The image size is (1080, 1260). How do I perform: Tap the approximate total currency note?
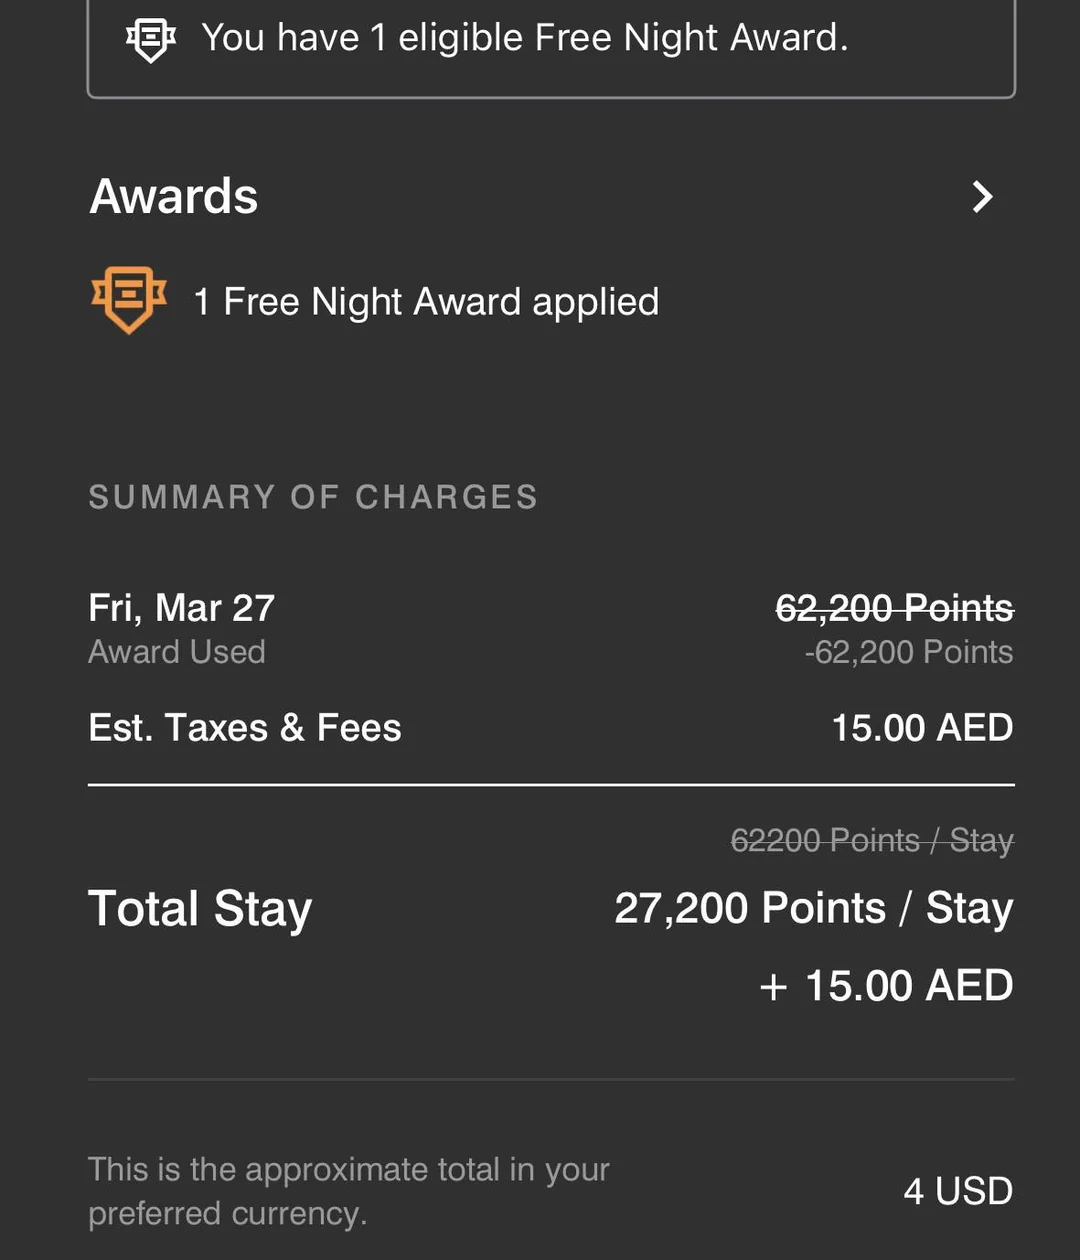348,1191
